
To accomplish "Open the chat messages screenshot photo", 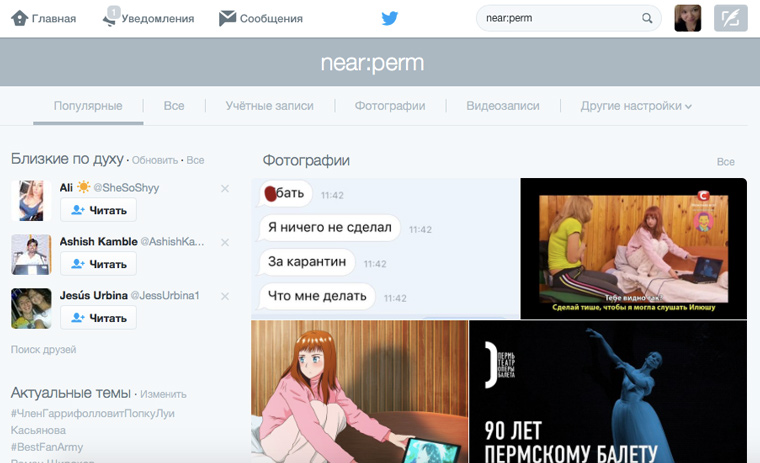I will click(x=385, y=248).
